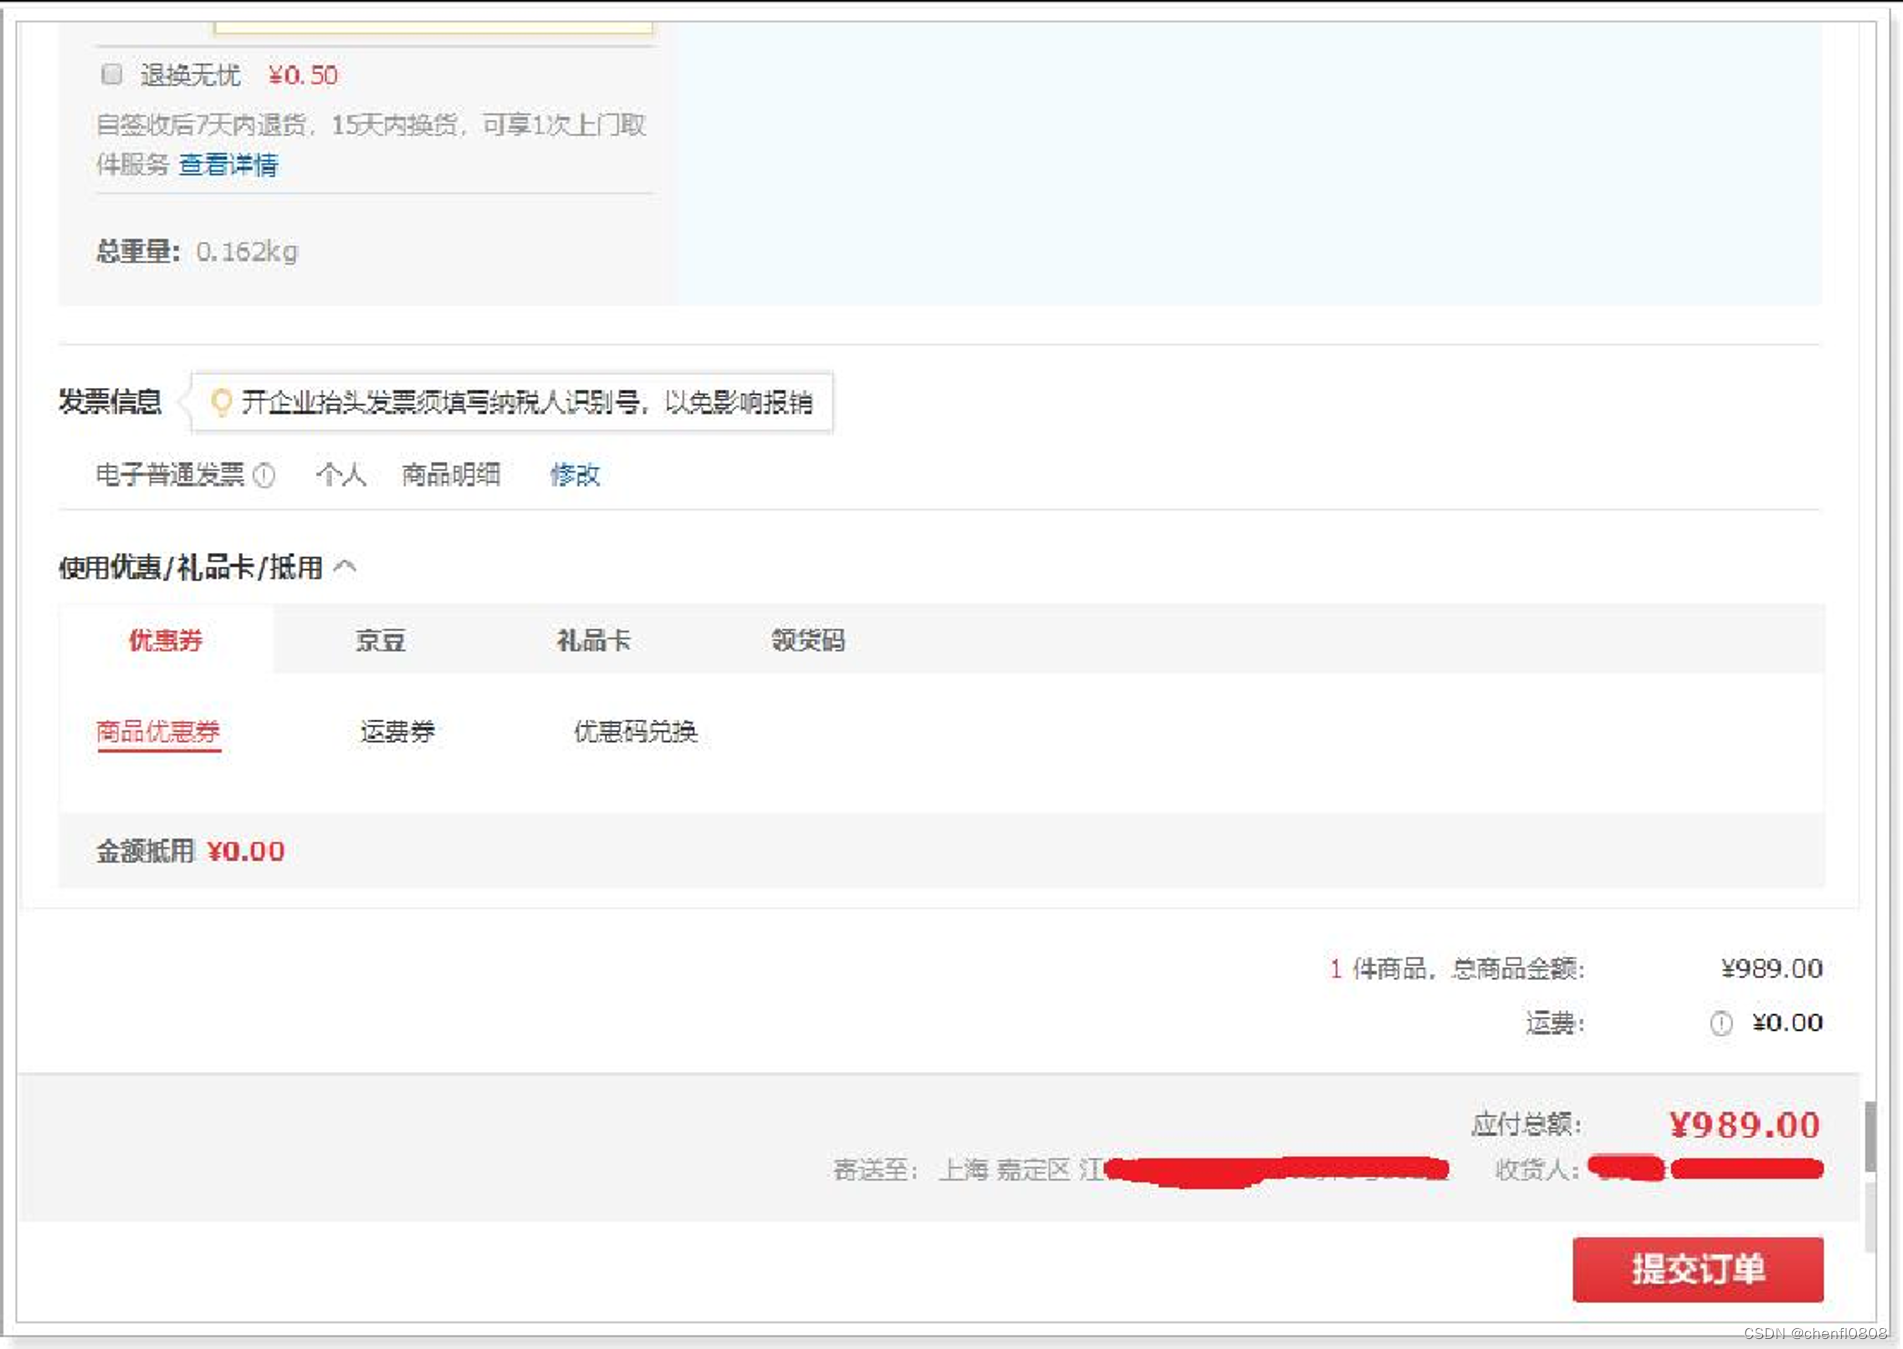Select the 运费券 sub-tab
The height and width of the screenshot is (1349, 1903).
click(398, 732)
